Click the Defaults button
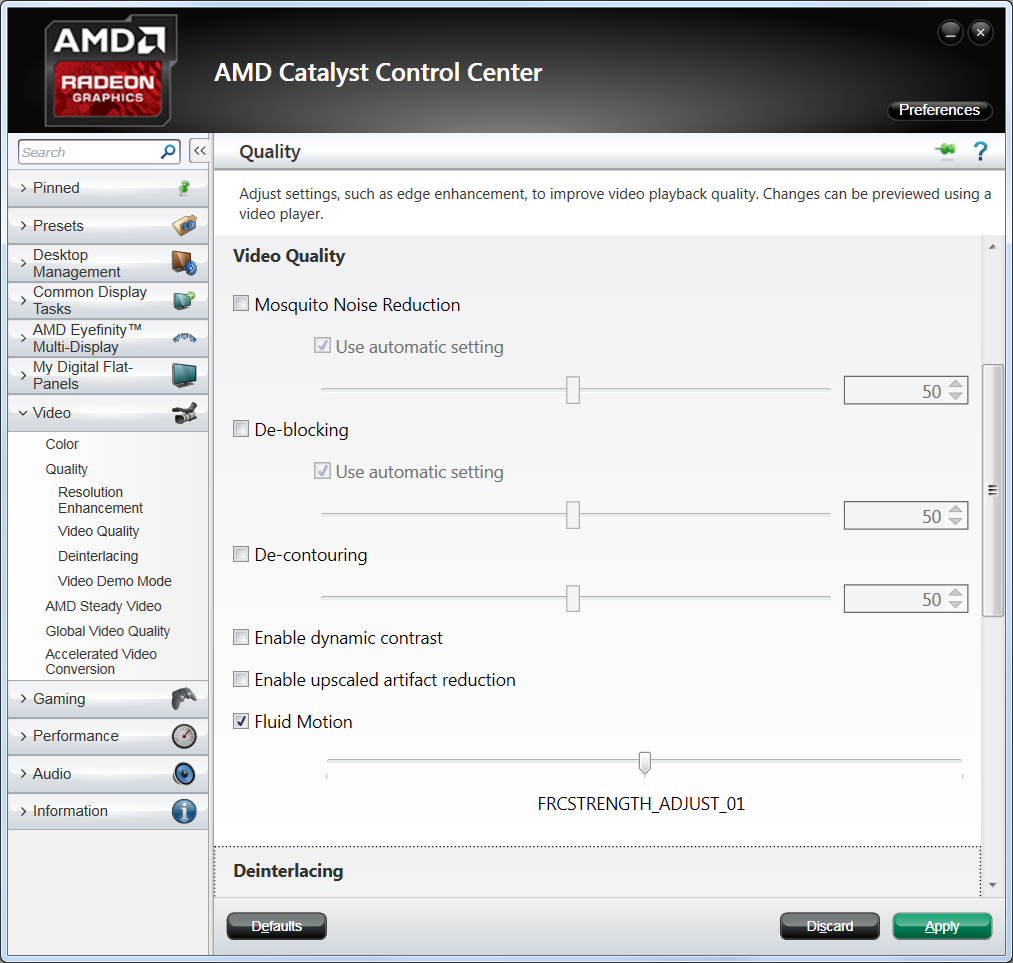Screen dimensions: 1013x963 coord(277,926)
